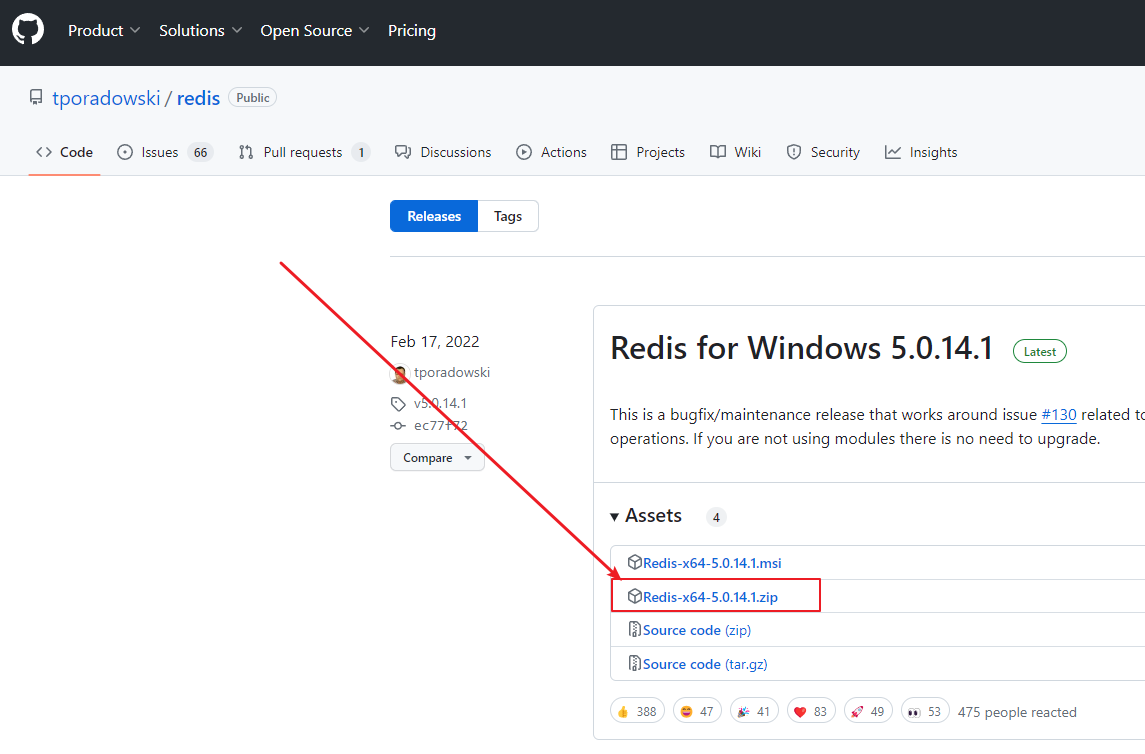
Task: Click the Code brackets icon
Action: 44,152
